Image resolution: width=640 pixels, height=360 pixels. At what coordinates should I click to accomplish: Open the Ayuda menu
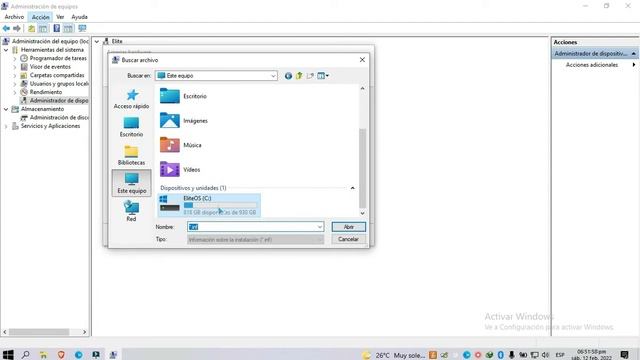[79, 17]
